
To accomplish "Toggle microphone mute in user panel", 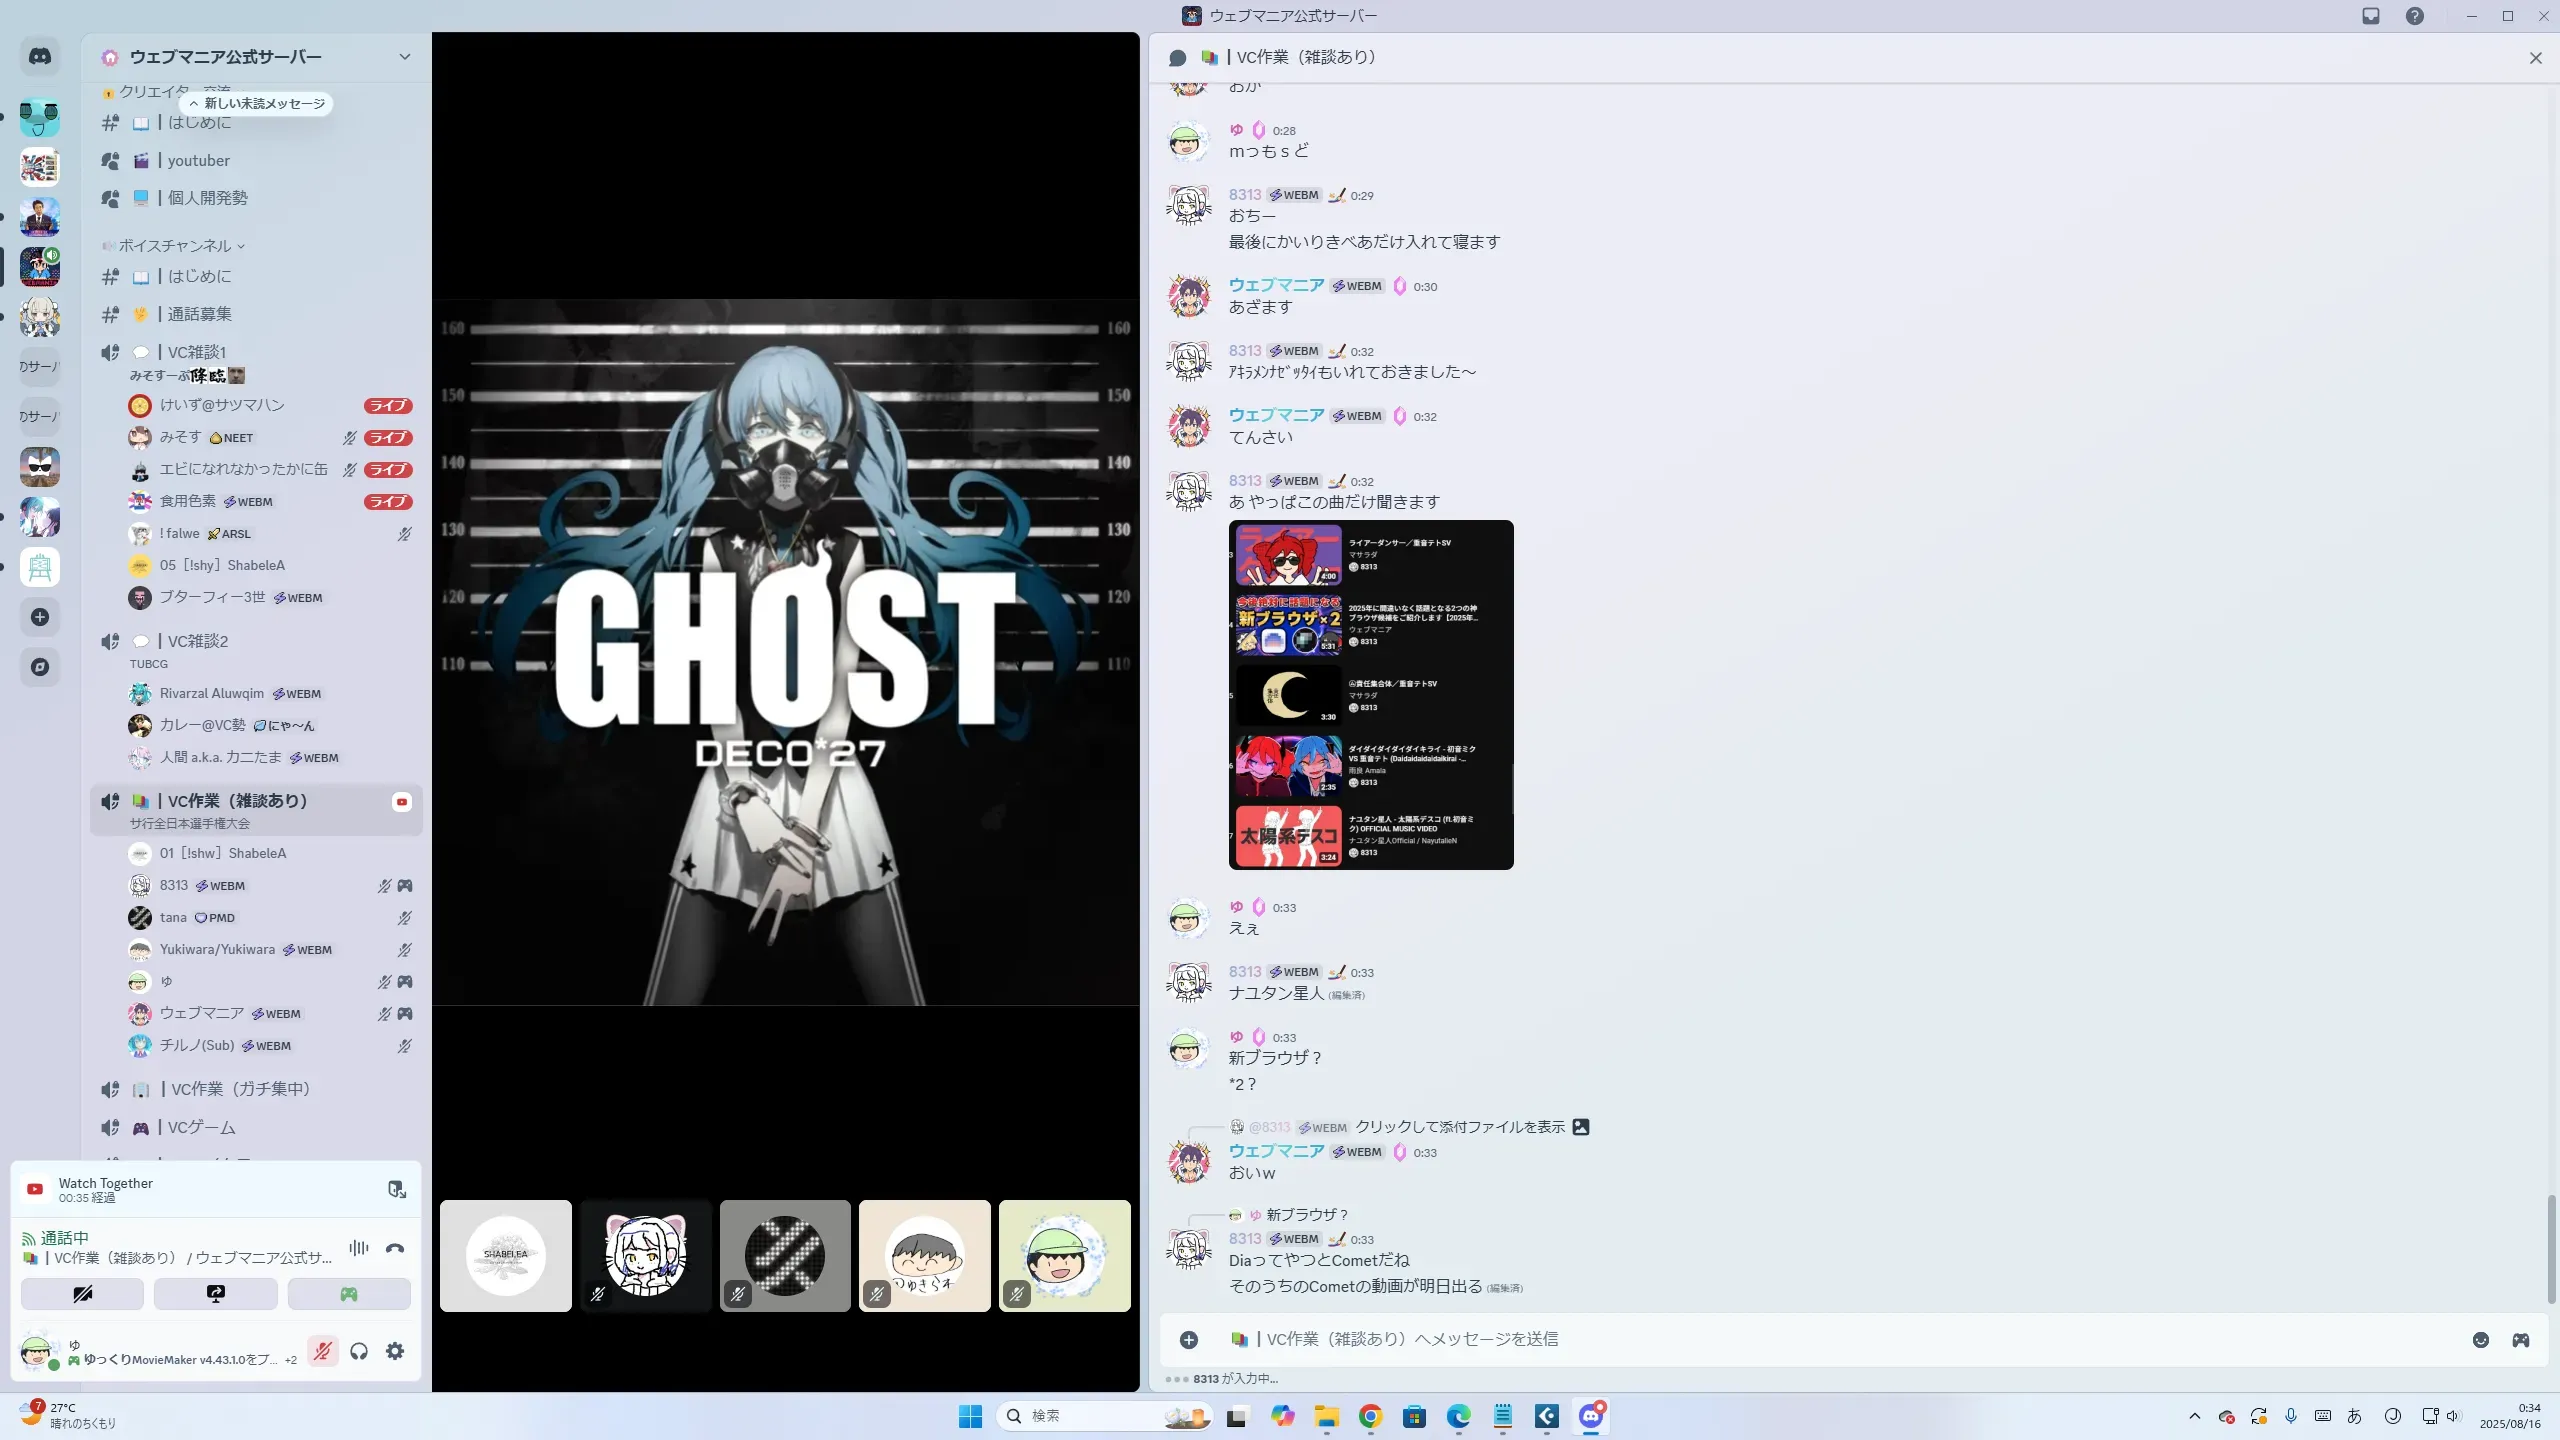I will (x=322, y=1352).
